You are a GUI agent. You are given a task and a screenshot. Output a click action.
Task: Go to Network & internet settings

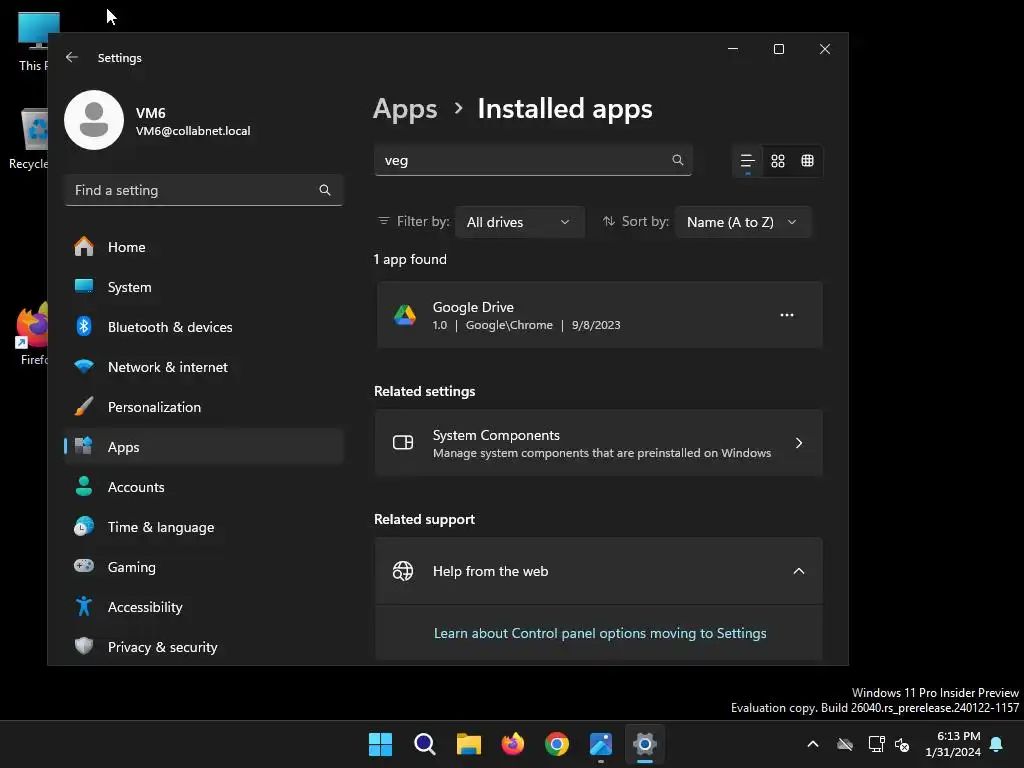[204, 366]
